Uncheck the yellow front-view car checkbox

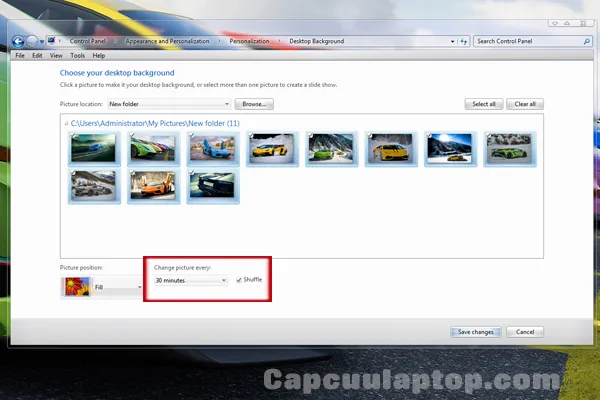coord(370,135)
